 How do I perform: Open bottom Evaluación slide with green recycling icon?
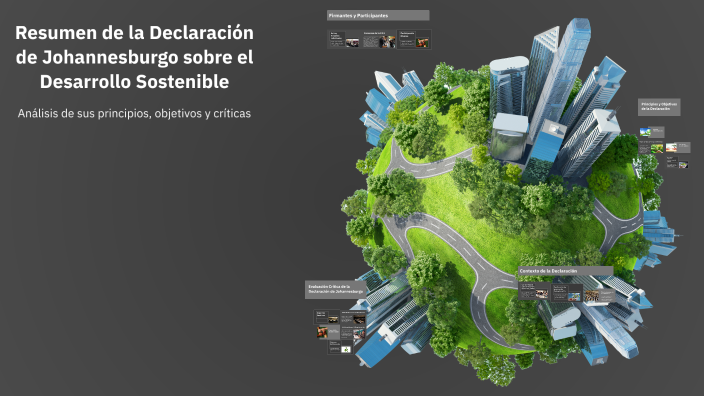click(x=340, y=347)
